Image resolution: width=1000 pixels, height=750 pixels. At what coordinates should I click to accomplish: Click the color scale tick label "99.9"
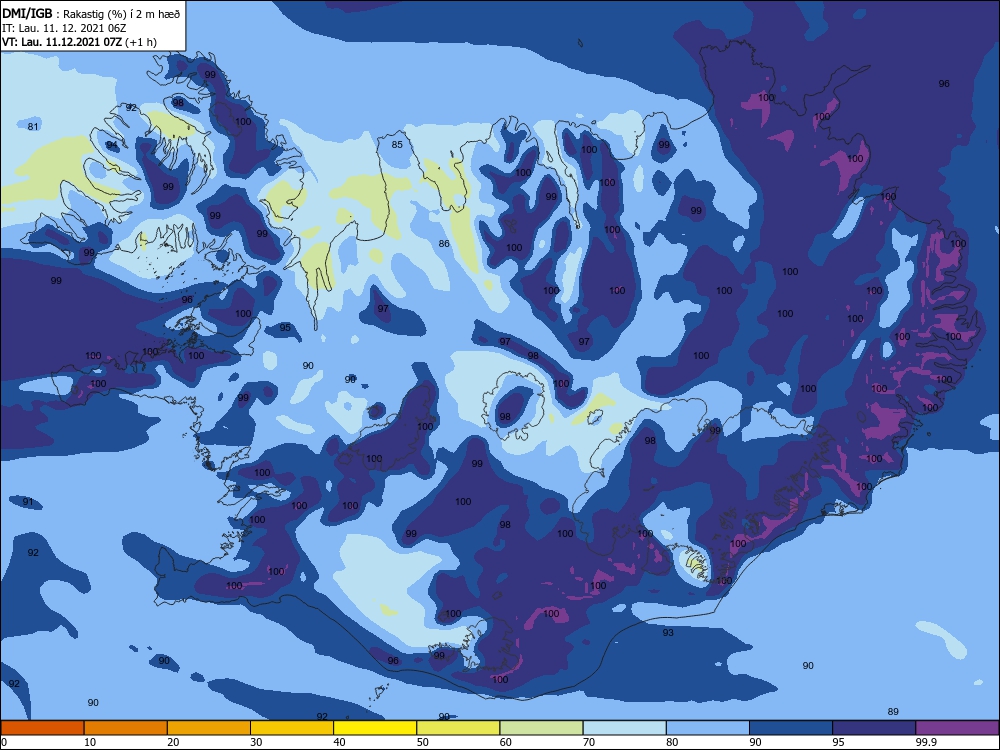click(x=926, y=742)
